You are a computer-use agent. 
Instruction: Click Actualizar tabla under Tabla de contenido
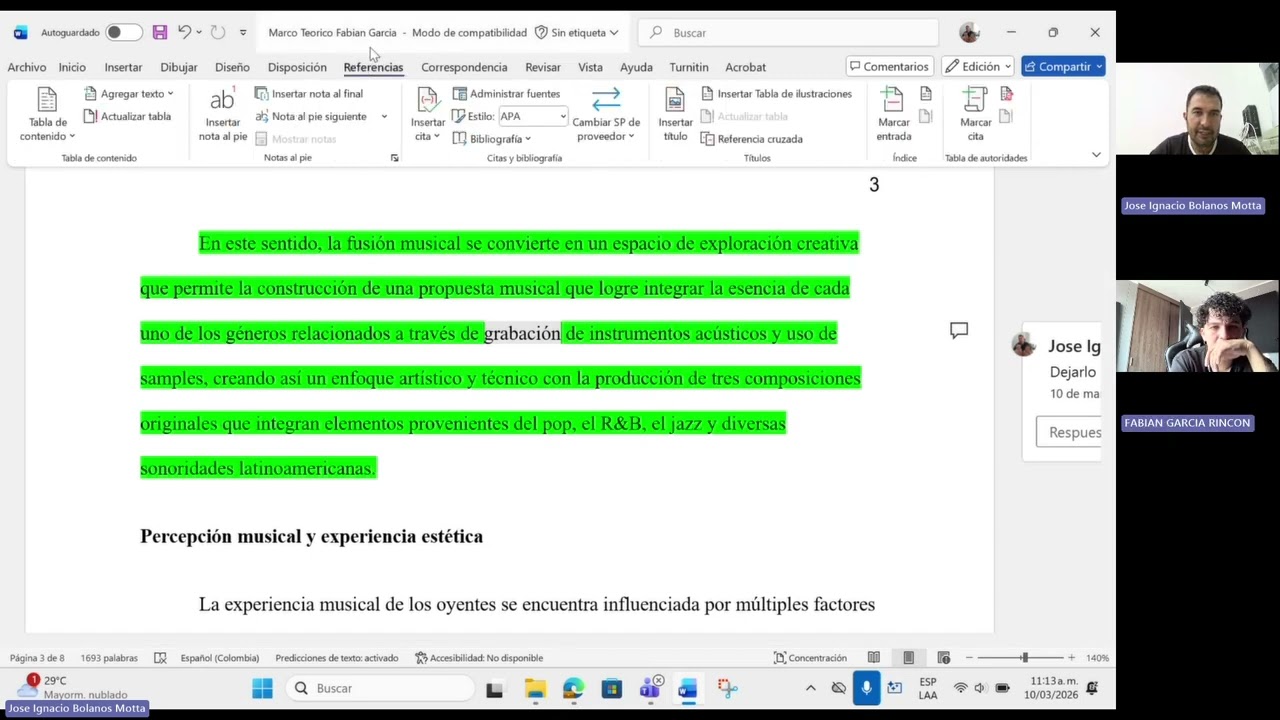[x=127, y=116]
